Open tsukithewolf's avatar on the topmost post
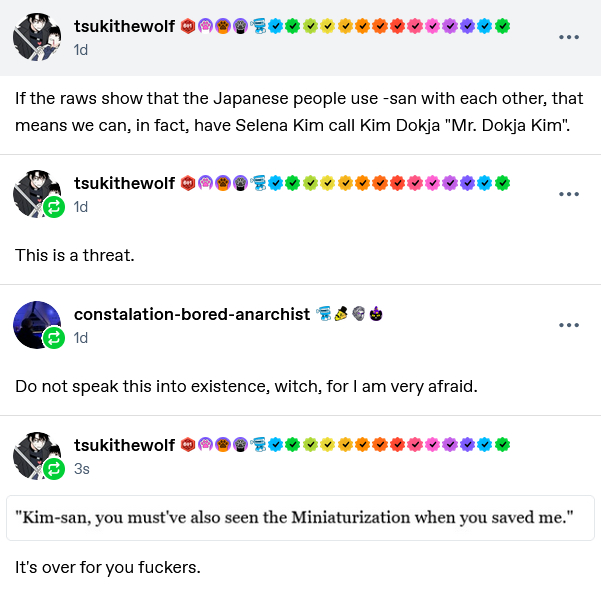This screenshot has width=601, height=597. click(x=37, y=37)
